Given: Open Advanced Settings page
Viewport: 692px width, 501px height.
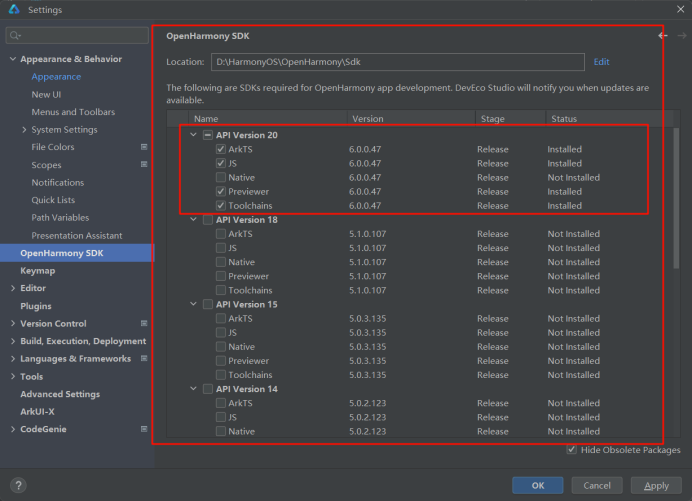Looking at the screenshot, I should (60, 394).
